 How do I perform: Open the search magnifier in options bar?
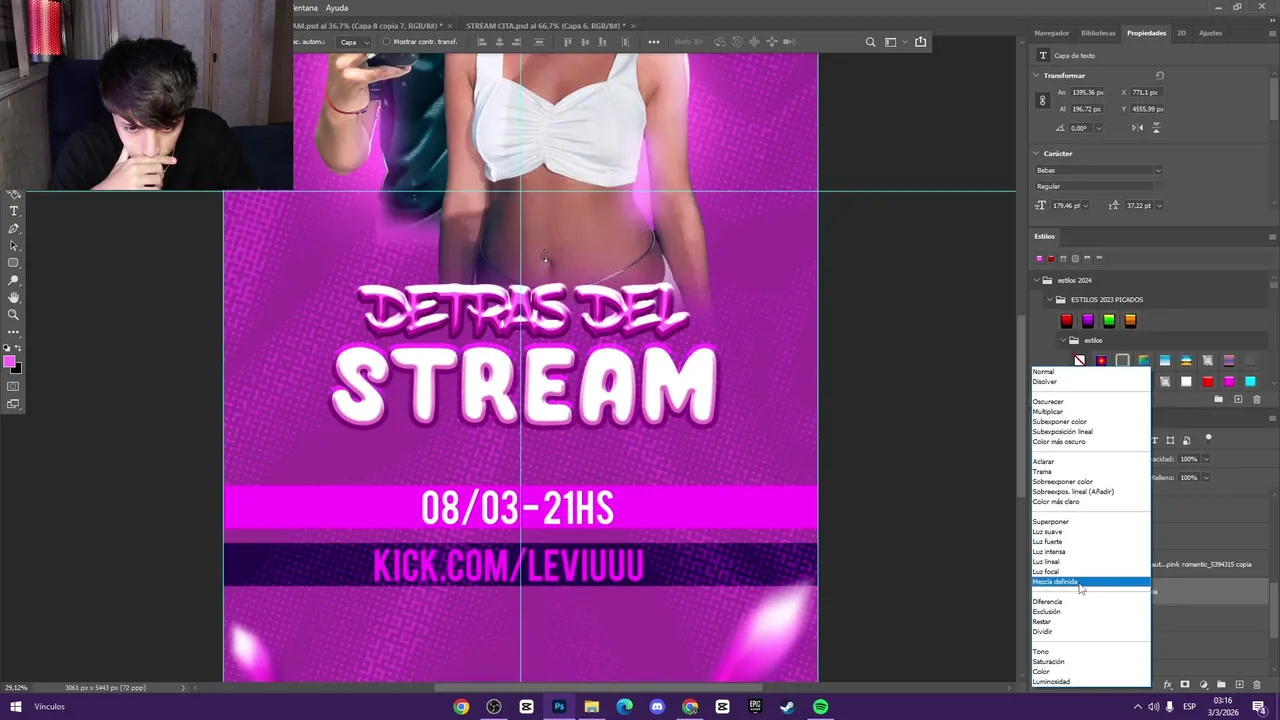(870, 42)
